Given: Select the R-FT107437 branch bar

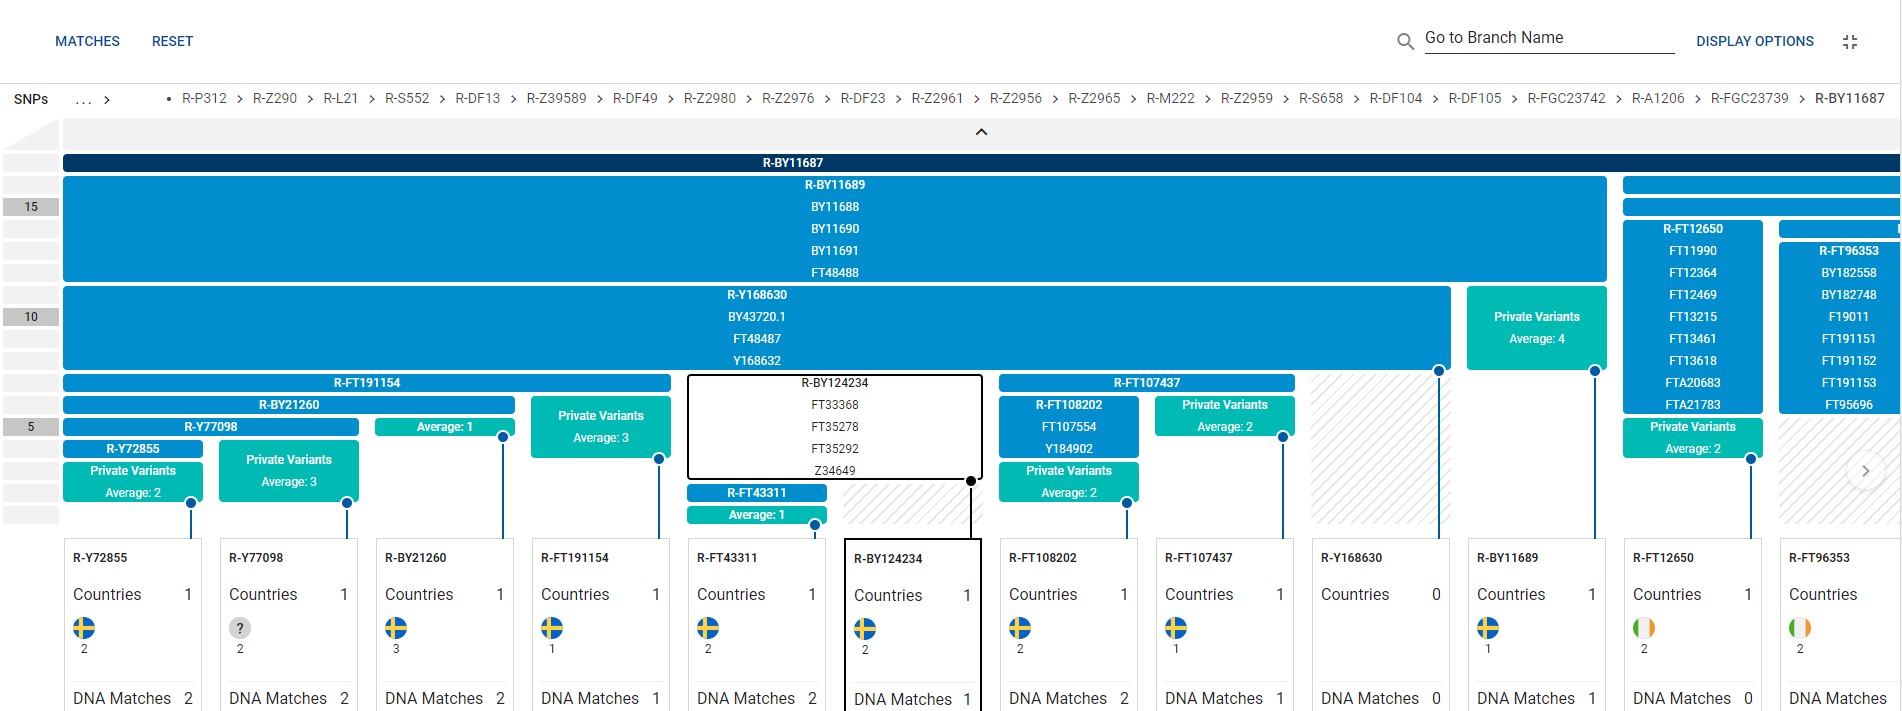Looking at the screenshot, I should (x=1147, y=383).
